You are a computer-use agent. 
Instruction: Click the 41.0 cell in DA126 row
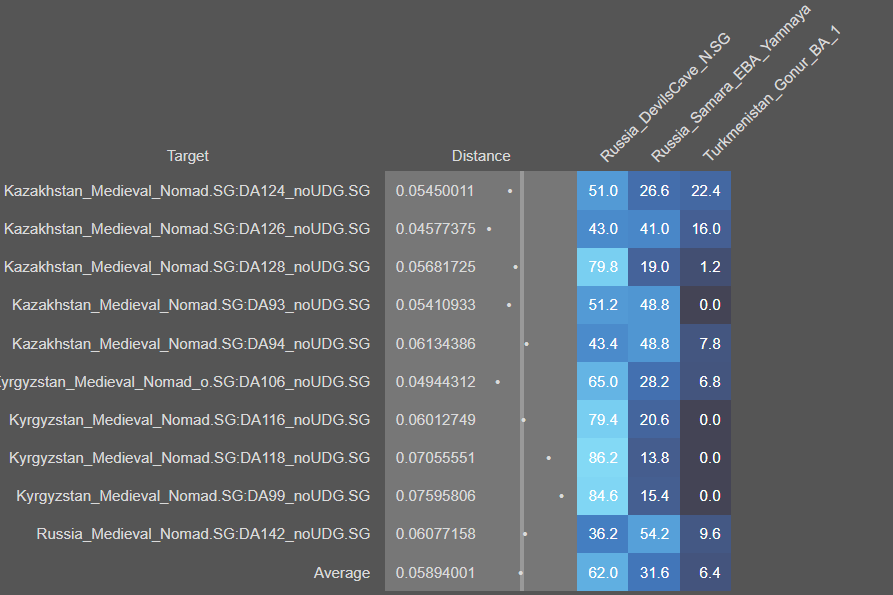654,229
